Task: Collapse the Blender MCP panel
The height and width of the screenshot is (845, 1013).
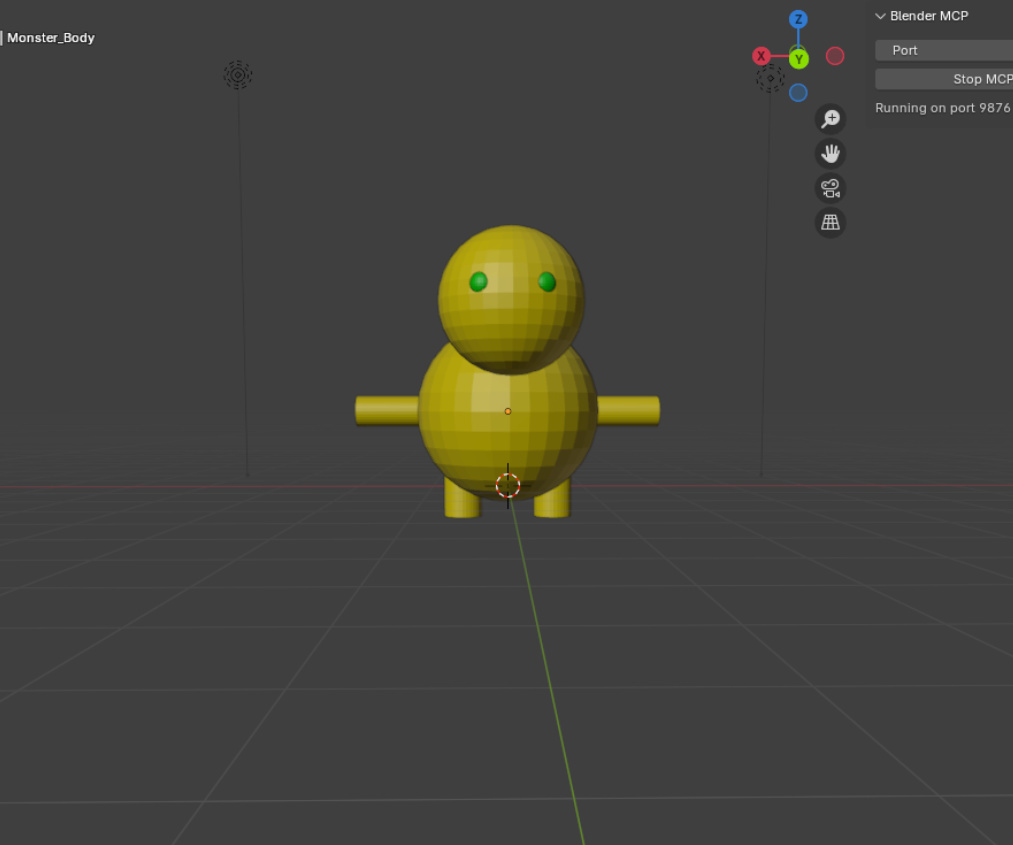Action: (x=881, y=16)
